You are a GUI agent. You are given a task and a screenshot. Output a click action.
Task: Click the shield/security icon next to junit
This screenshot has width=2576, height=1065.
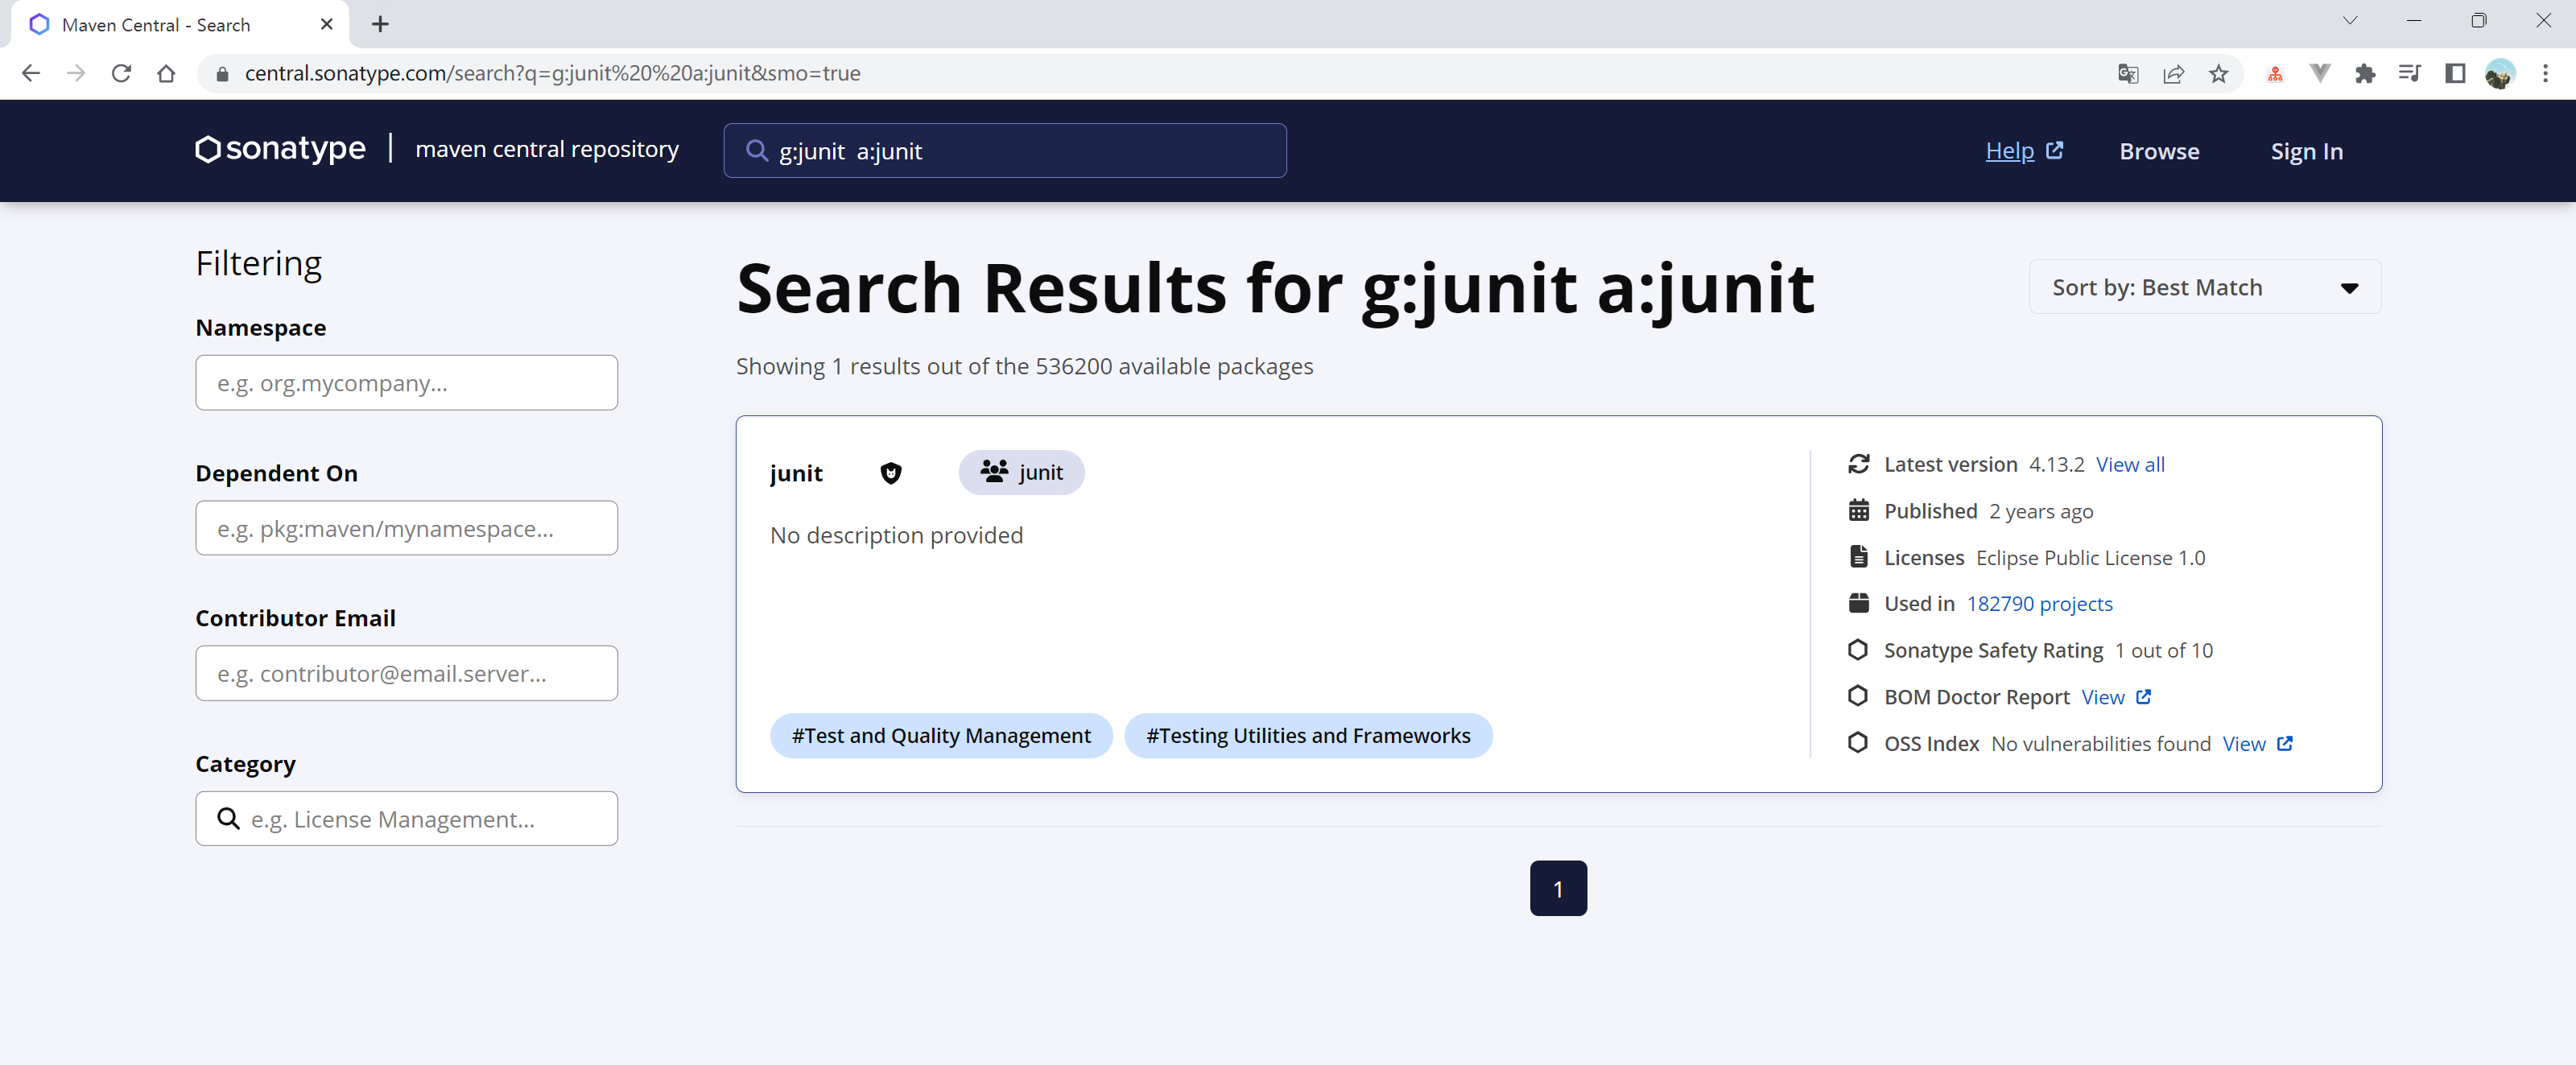890,472
